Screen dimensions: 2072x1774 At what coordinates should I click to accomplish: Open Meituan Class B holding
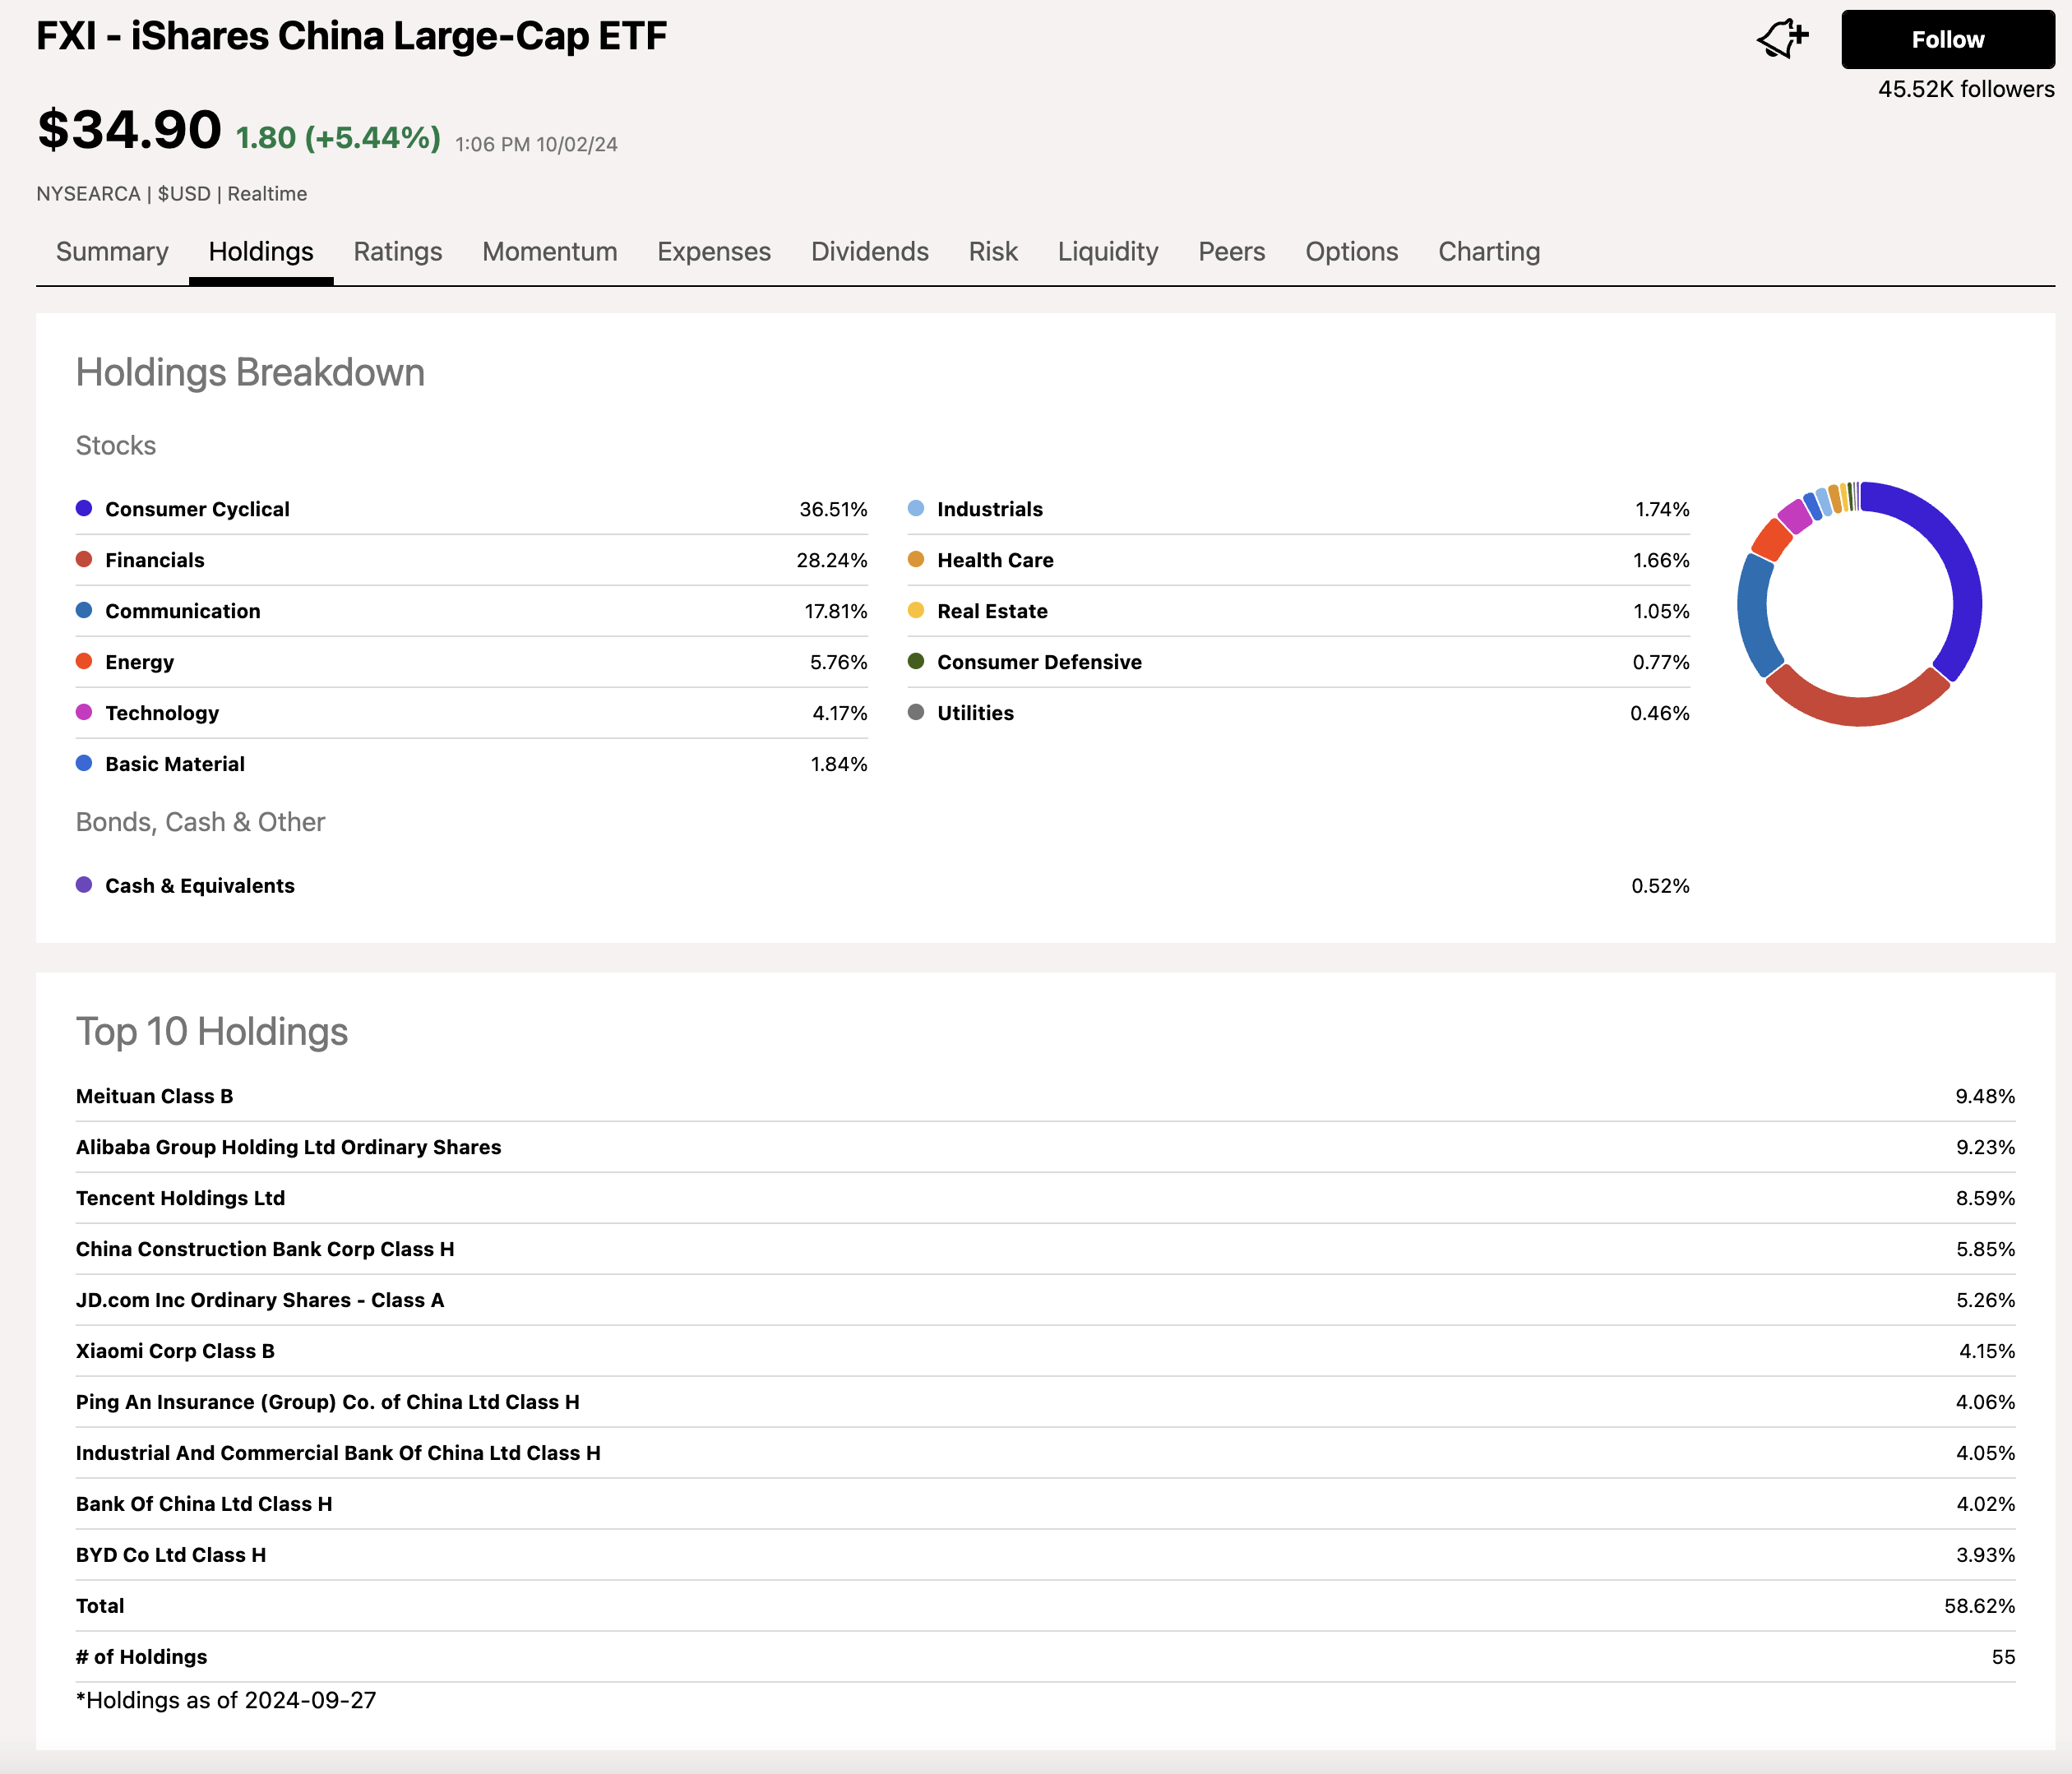pyautogui.click(x=154, y=1096)
